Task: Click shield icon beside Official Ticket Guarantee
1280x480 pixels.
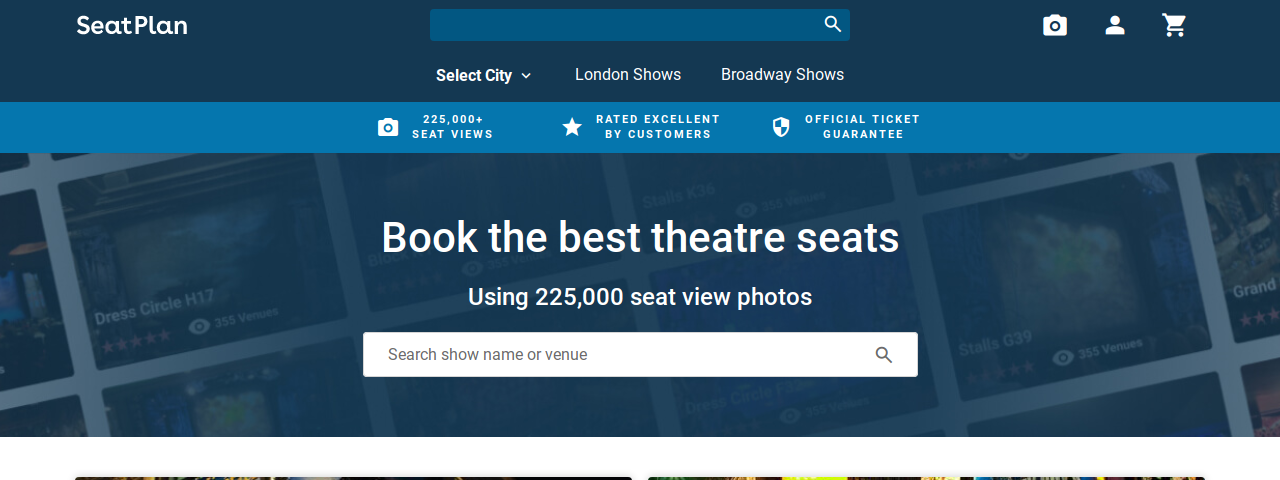Action: coord(781,127)
